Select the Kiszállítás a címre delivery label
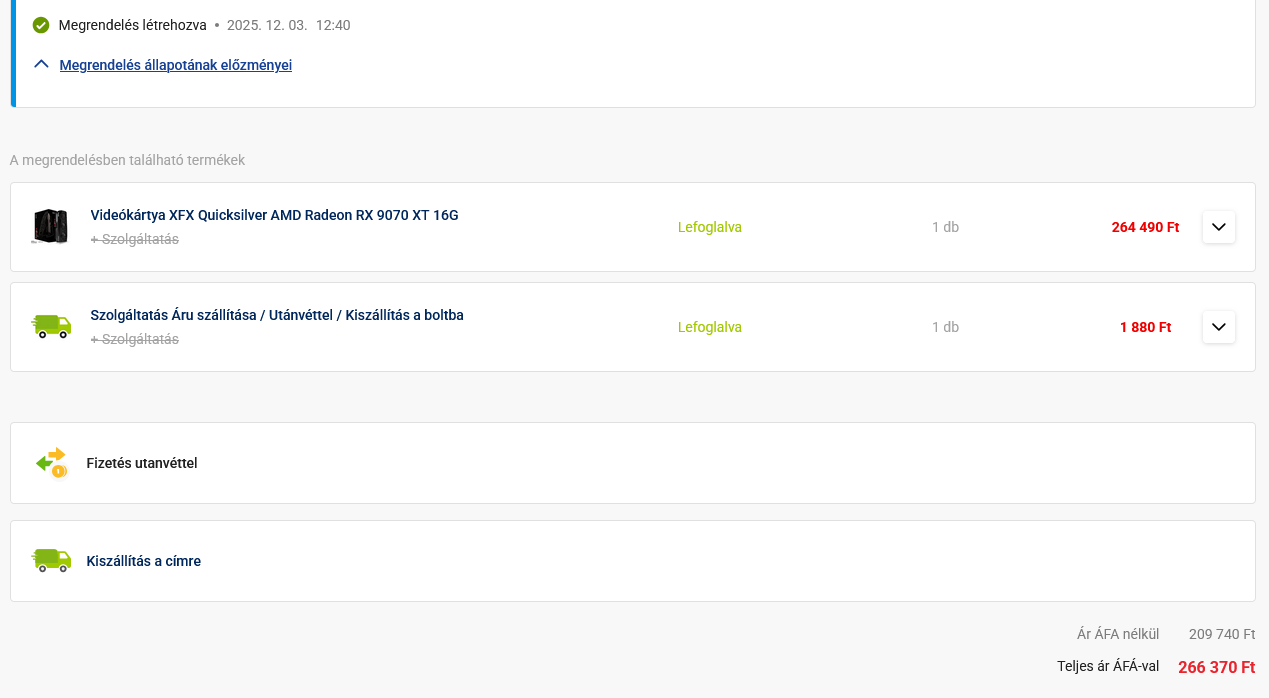The width and height of the screenshot is (1269, 698). tap(144, 561)
